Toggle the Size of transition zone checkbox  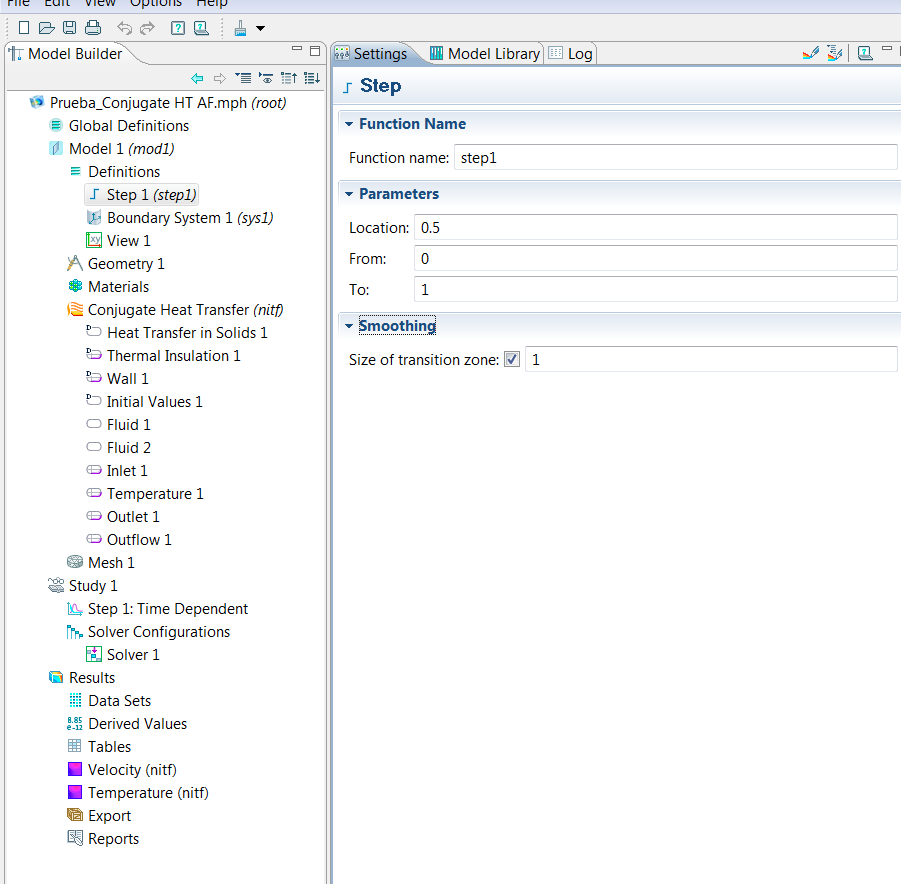(512, 360)
